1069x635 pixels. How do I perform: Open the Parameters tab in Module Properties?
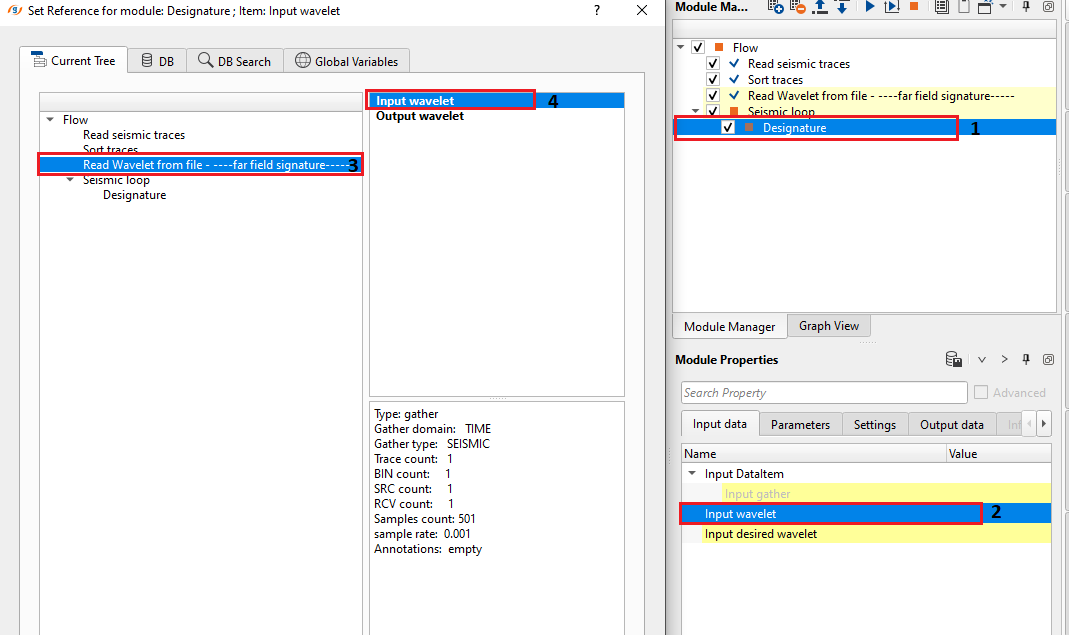point(800,425)
